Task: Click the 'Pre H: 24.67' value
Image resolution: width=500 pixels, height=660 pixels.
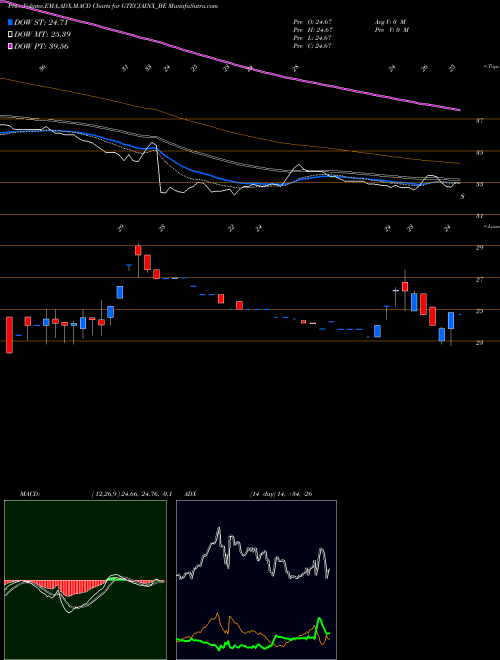Action: [x=313, y=30]
